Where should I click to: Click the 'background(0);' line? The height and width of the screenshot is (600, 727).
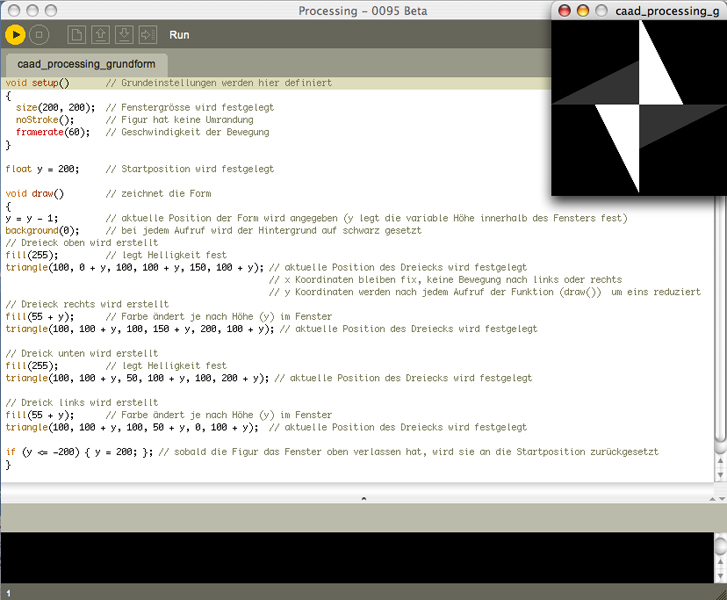pos(42,230)
